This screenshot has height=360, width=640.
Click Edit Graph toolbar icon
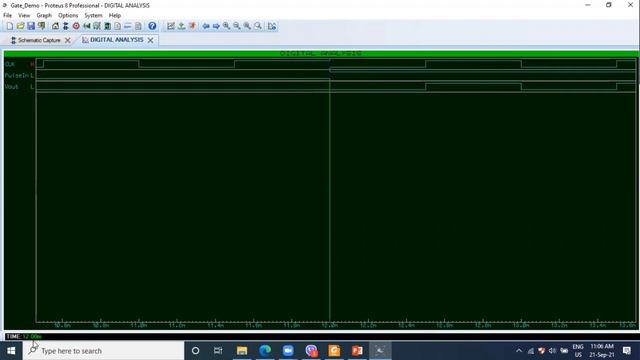tap(171, 26)
